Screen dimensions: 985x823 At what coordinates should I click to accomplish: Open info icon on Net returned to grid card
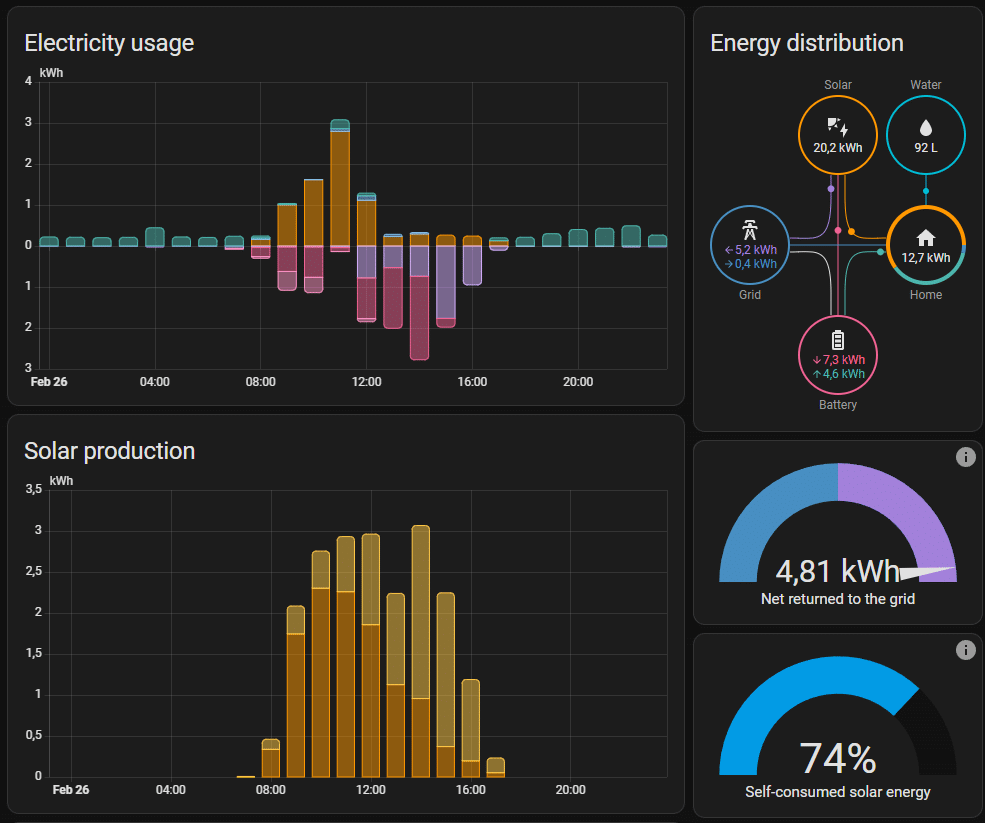coord(965,457)
